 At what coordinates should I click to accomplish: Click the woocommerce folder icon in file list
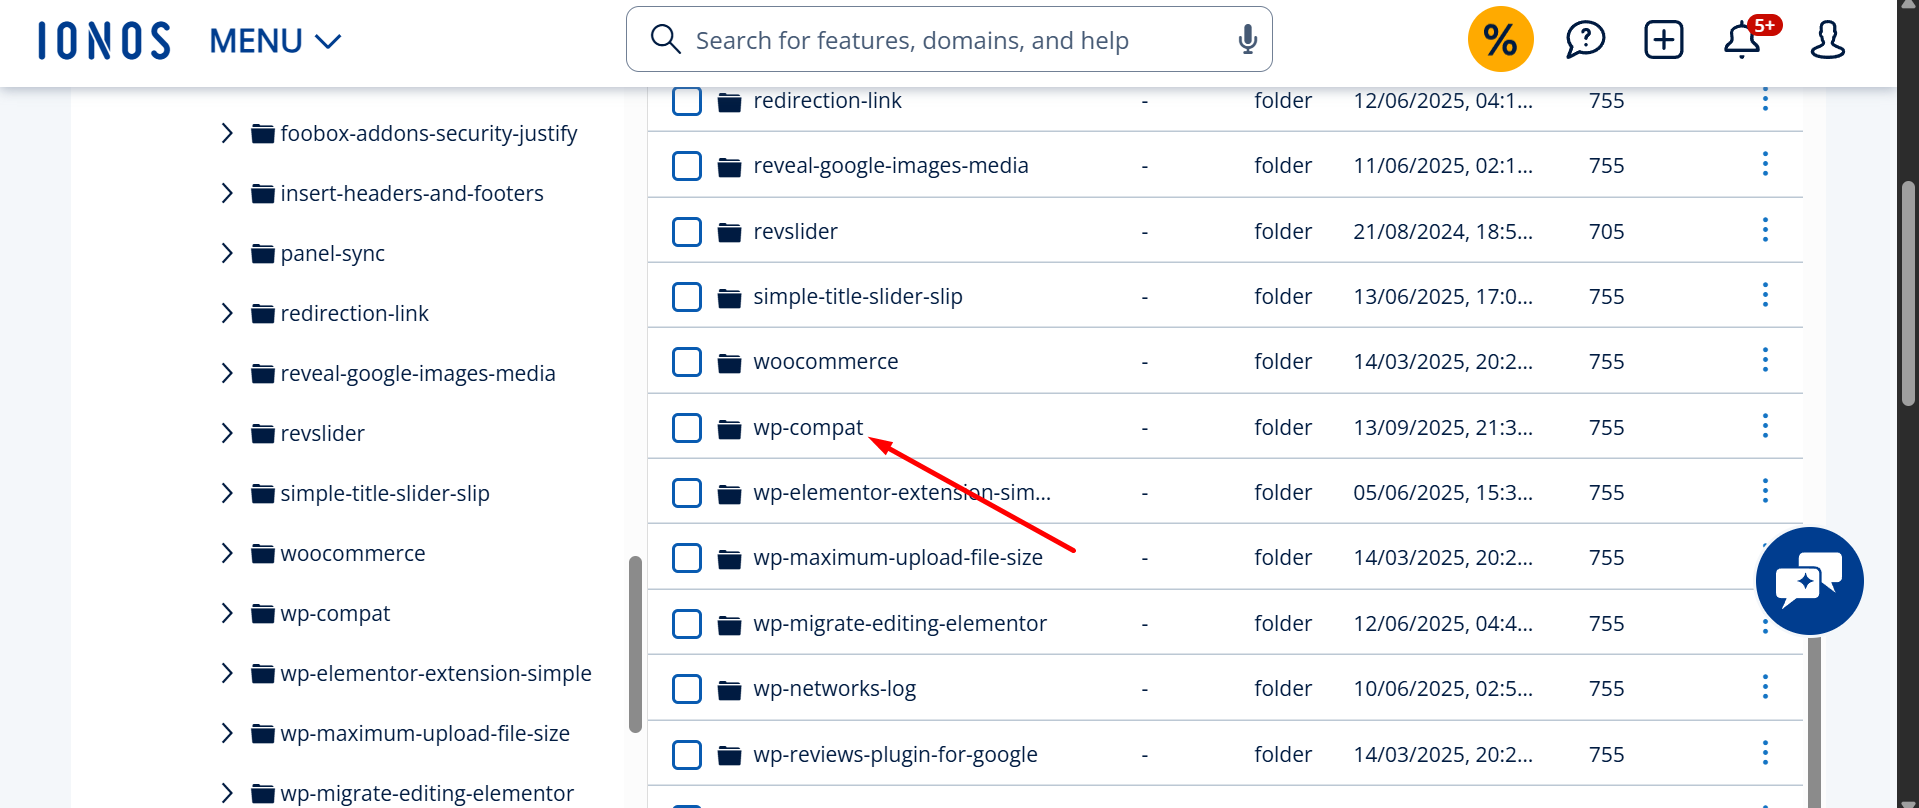729,362
